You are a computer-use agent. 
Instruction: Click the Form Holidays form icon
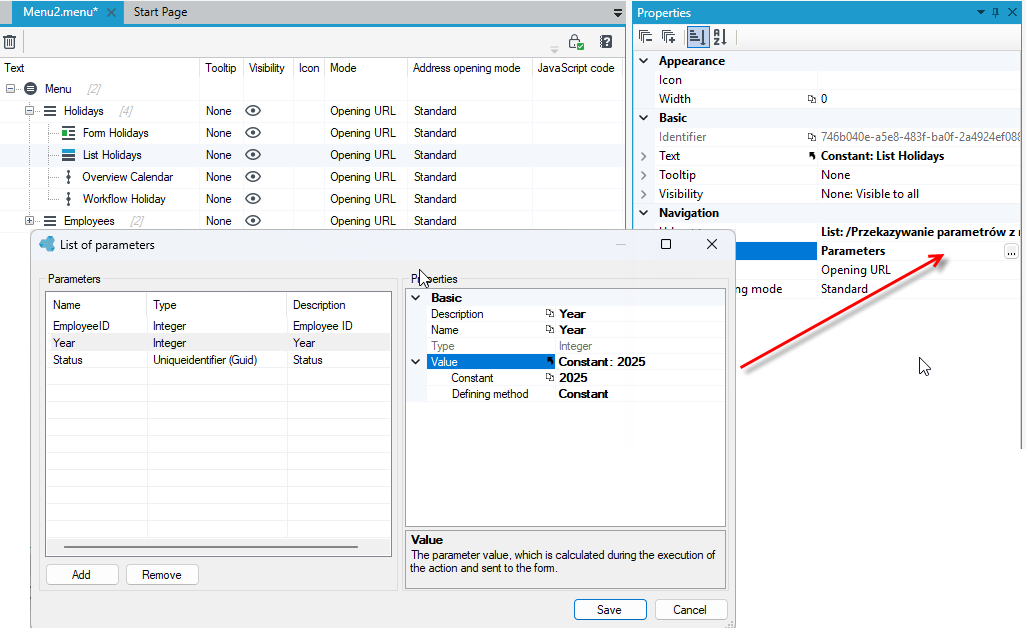[69, 133]
